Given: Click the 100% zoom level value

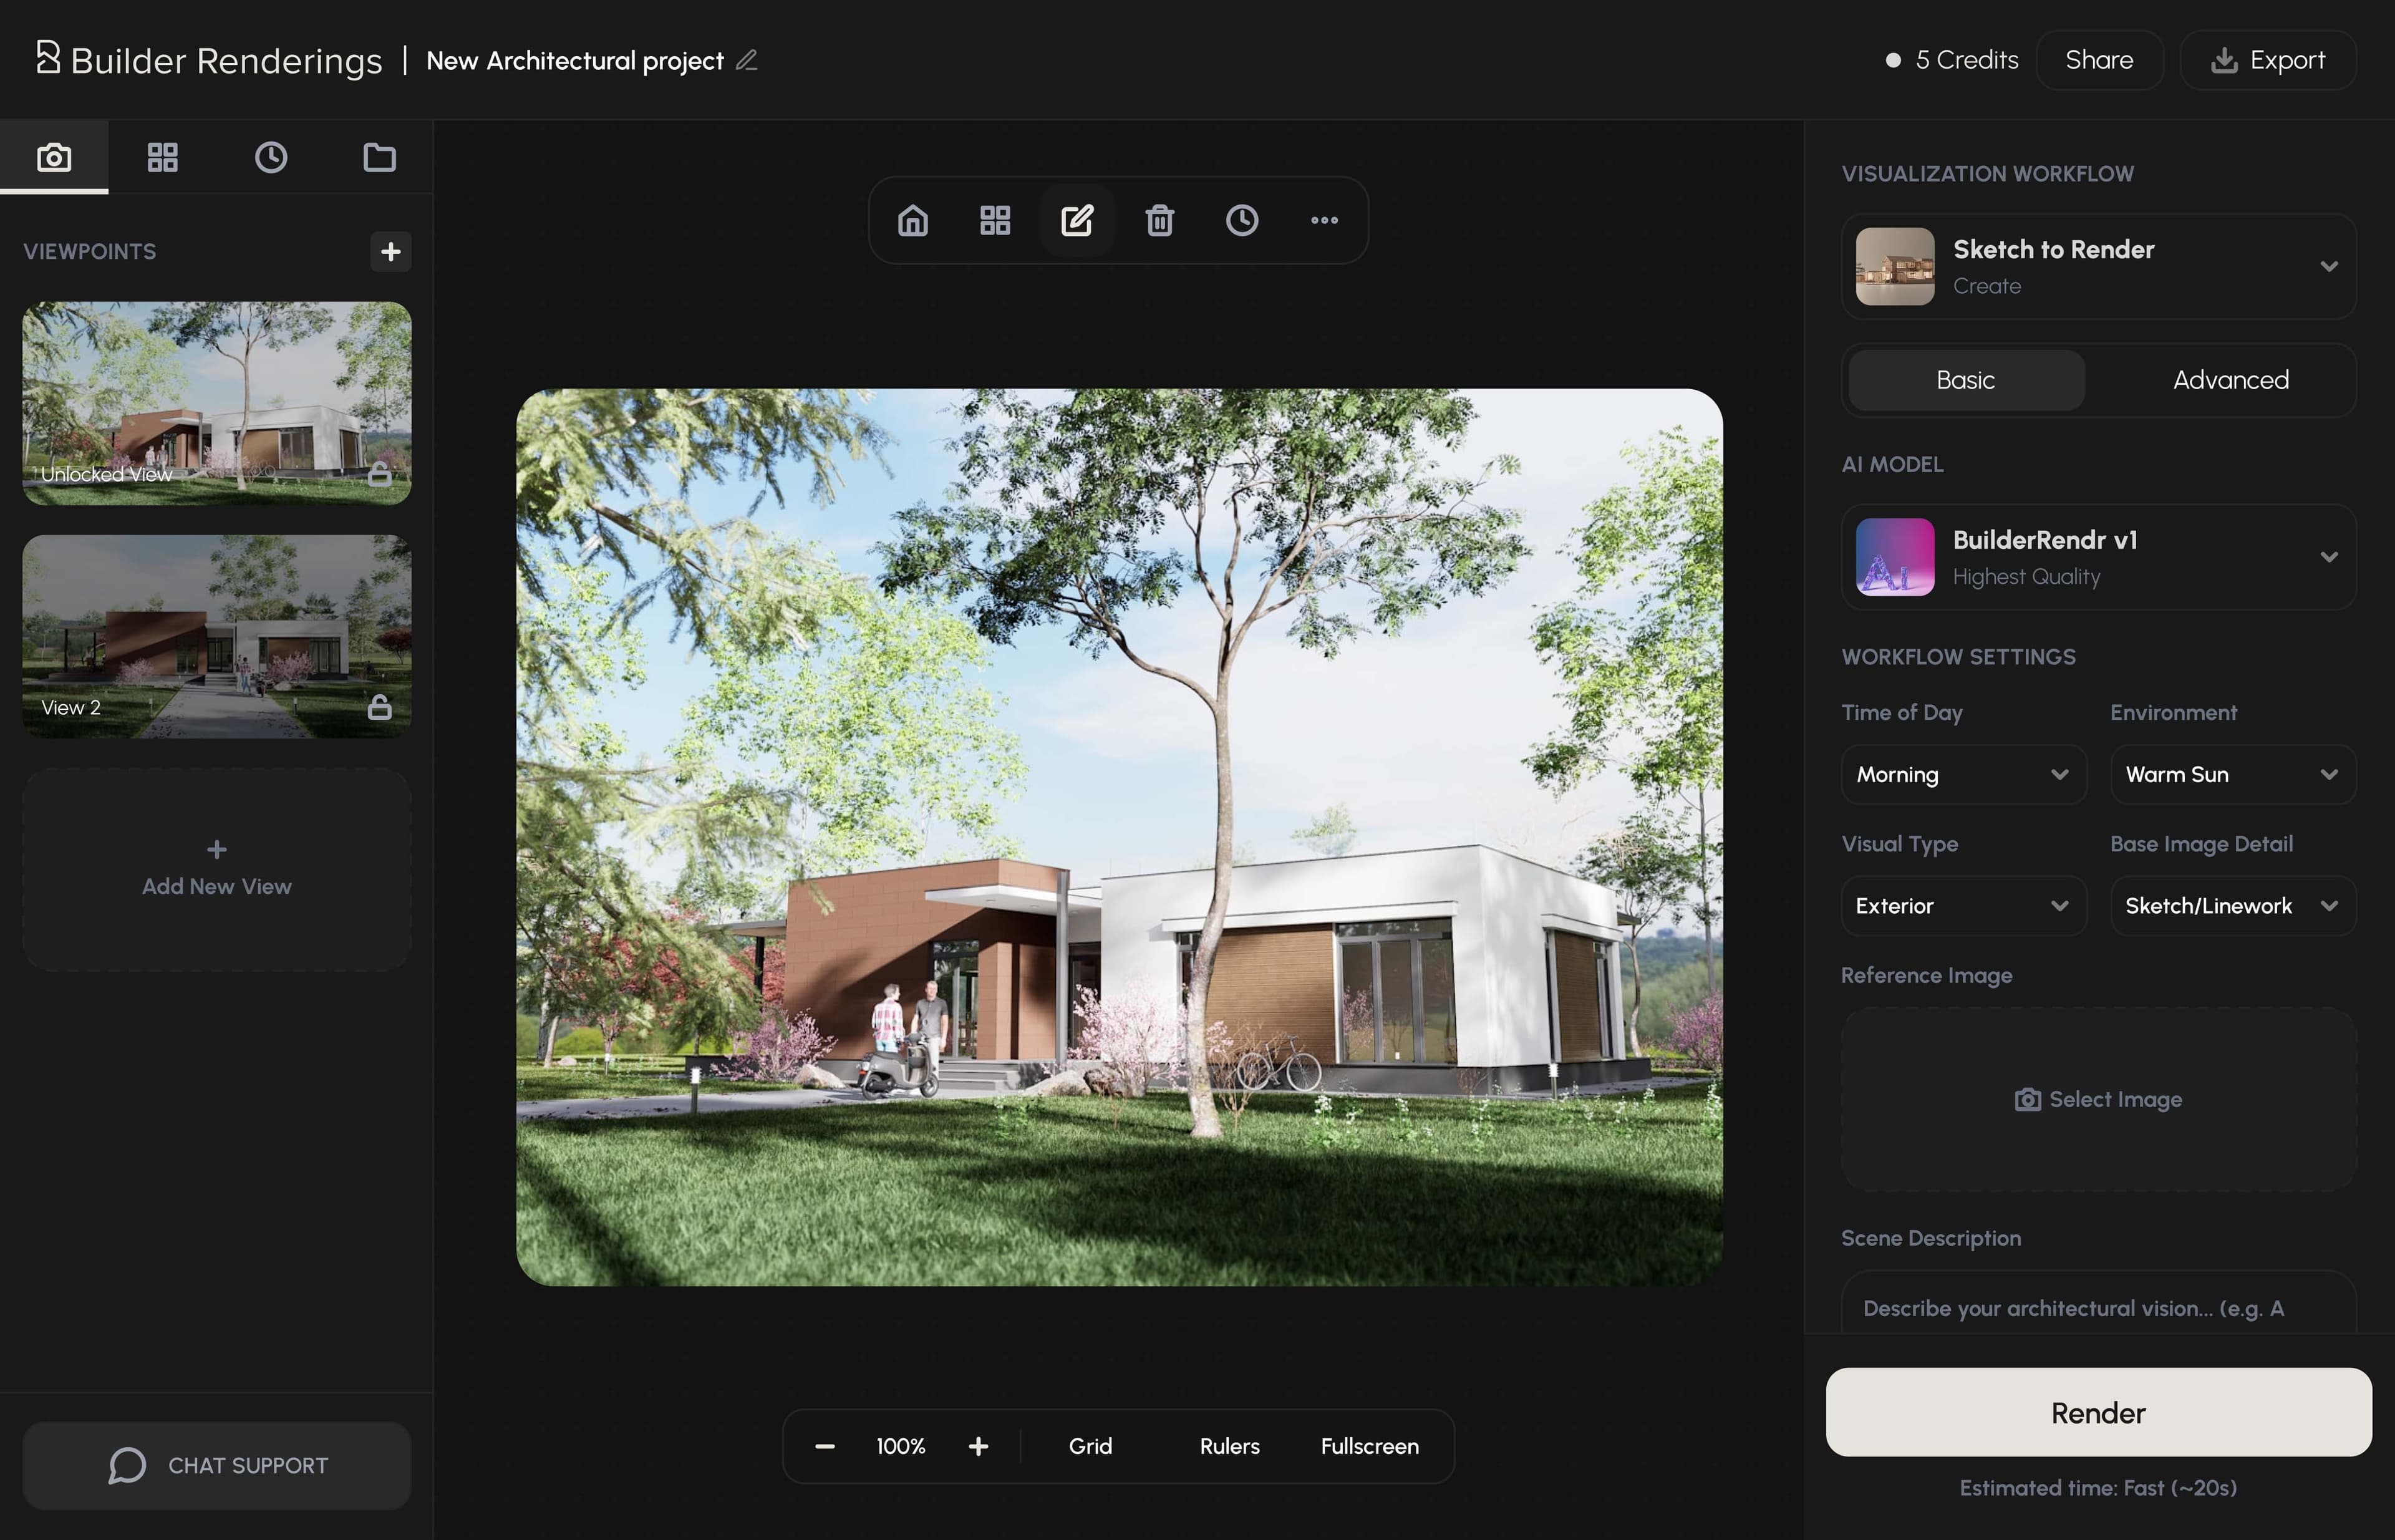Looking at the screenshot, I should (x=901, y=1446).
